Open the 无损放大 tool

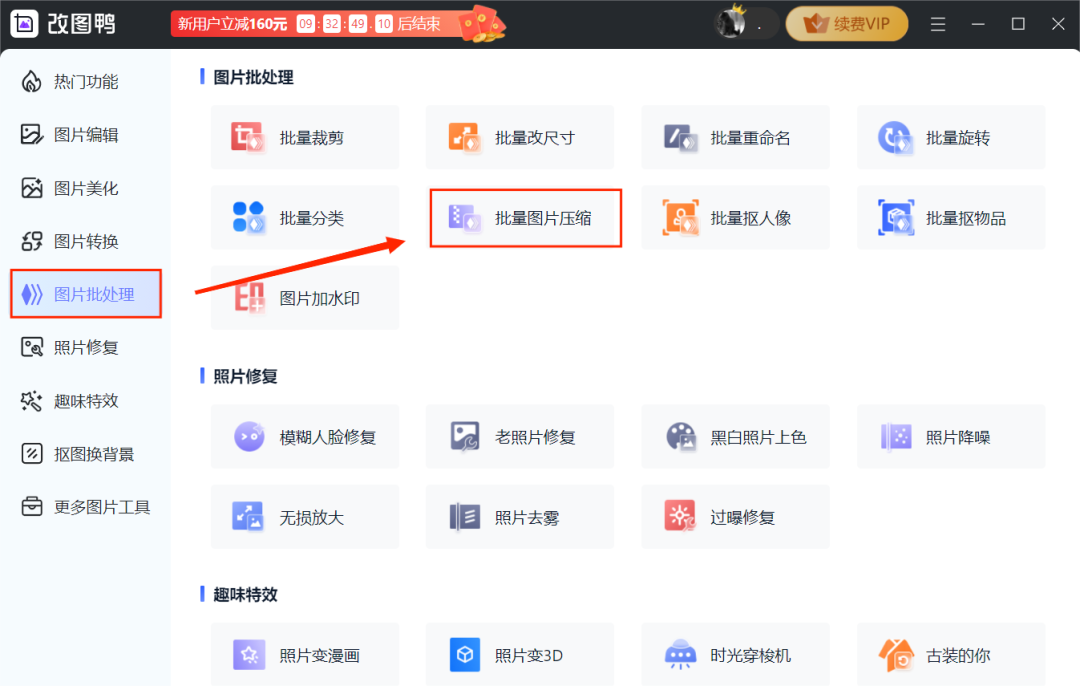304,516
